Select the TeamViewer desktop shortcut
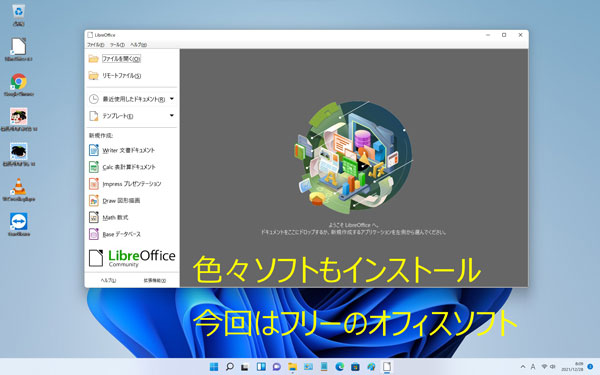 (18, 224)
